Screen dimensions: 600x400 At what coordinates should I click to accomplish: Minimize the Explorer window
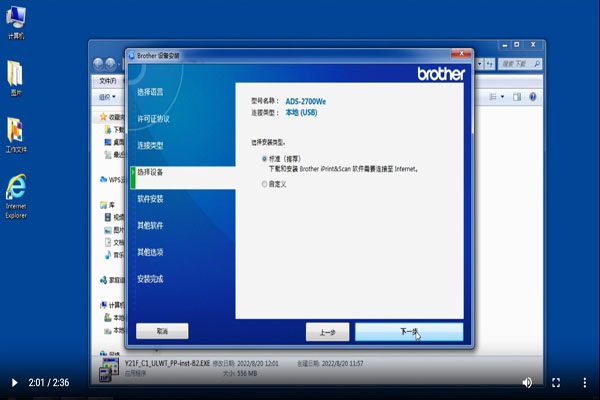pos(505,45)
